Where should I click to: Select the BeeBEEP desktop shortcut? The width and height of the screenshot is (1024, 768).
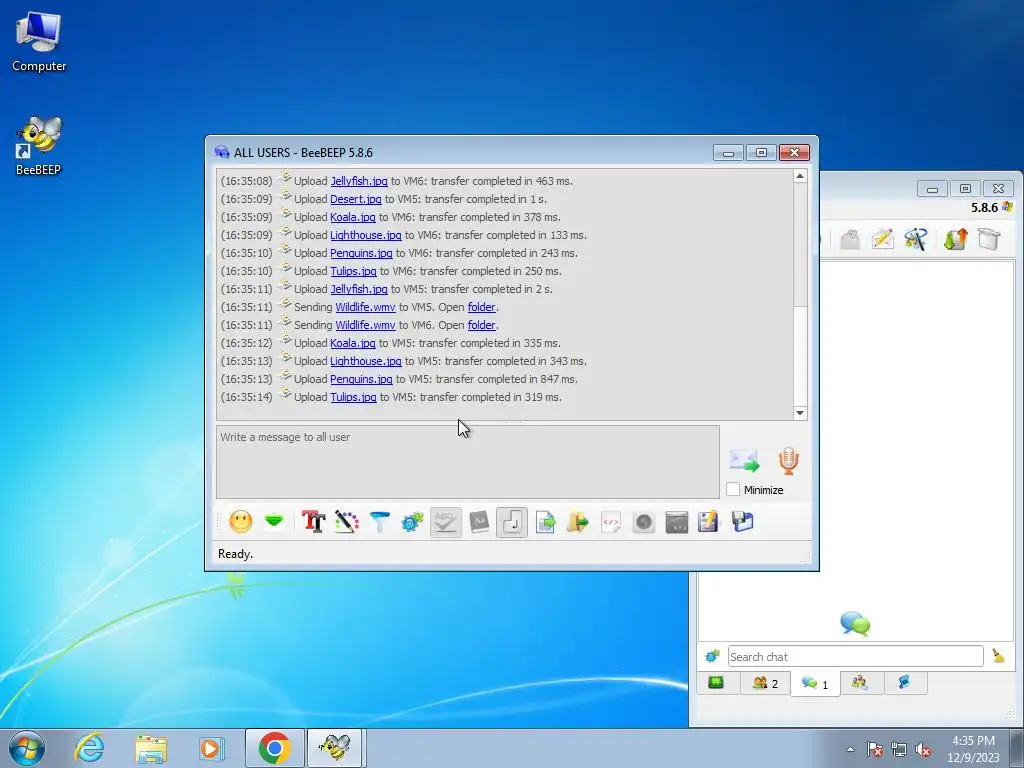coord(39,145)
